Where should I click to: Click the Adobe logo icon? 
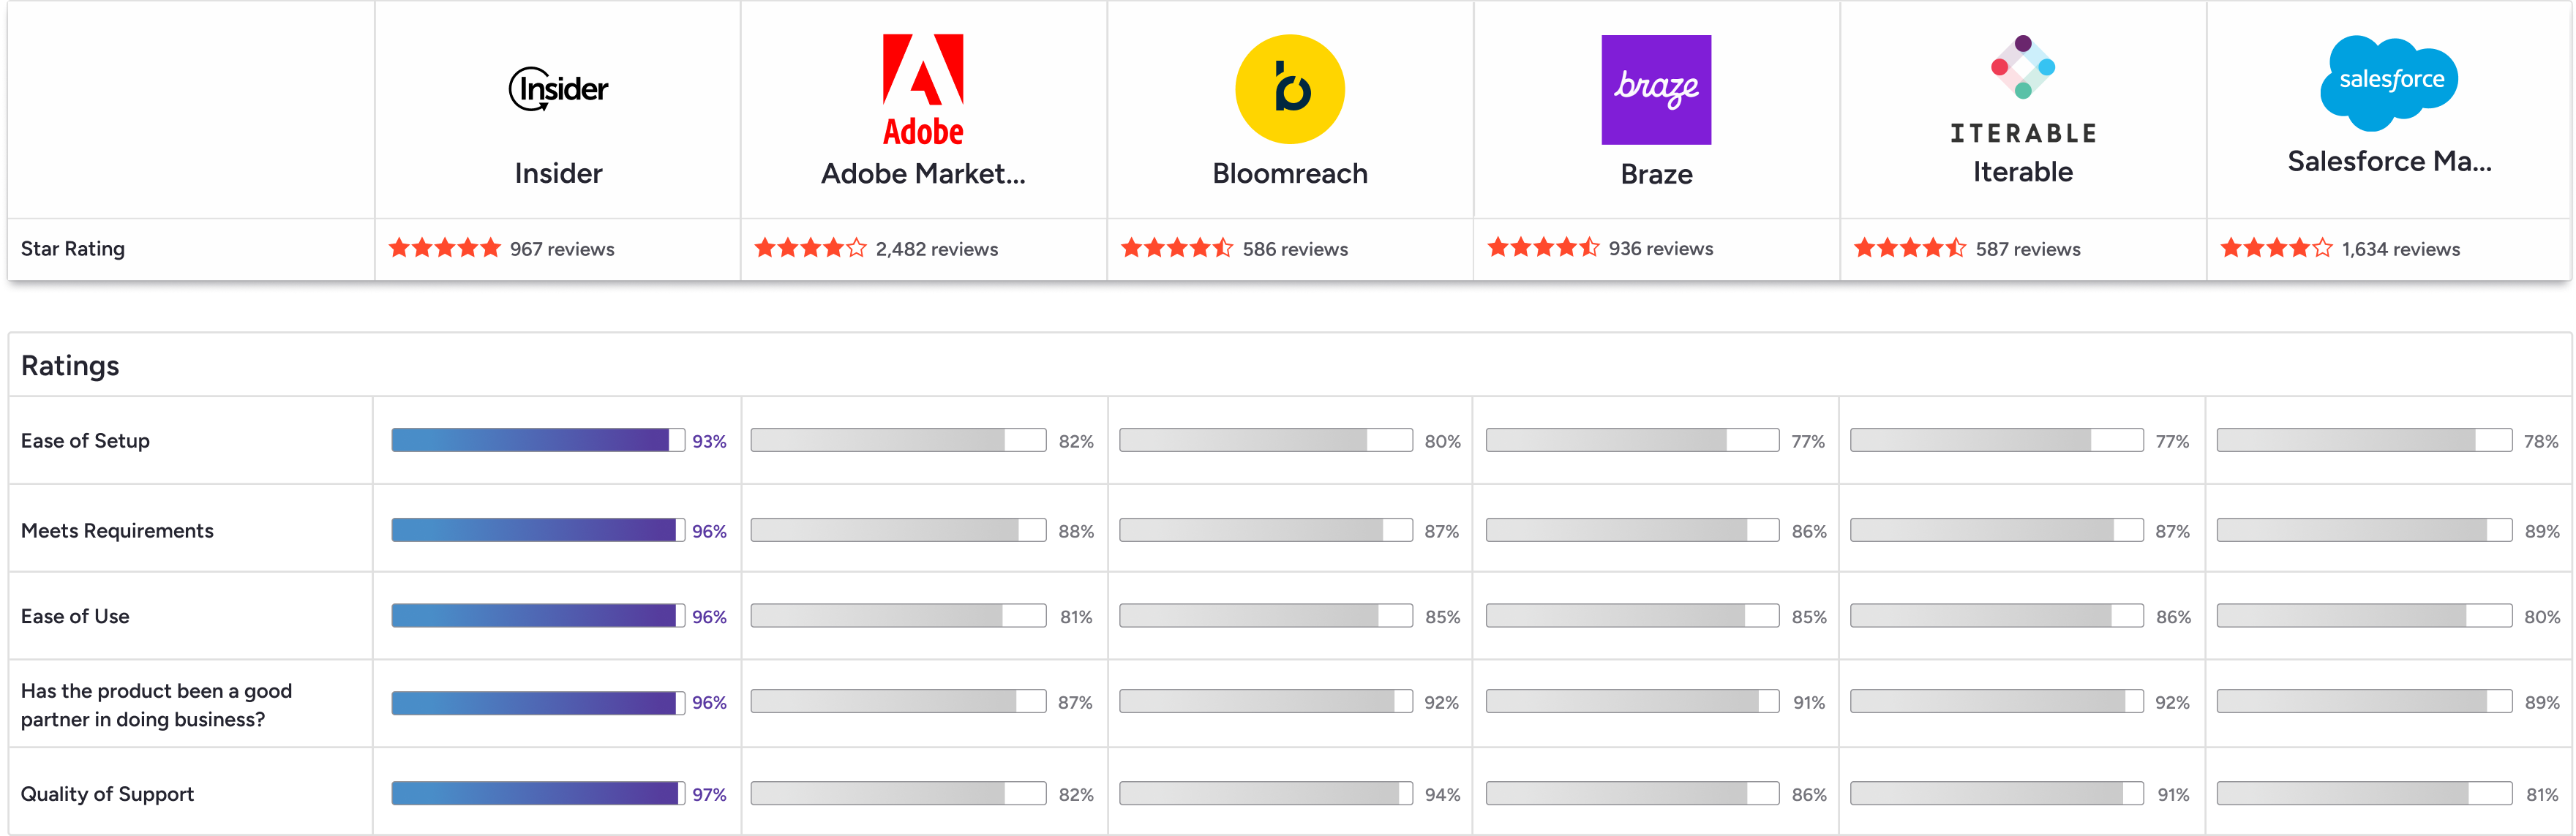(x=922, y=89)
